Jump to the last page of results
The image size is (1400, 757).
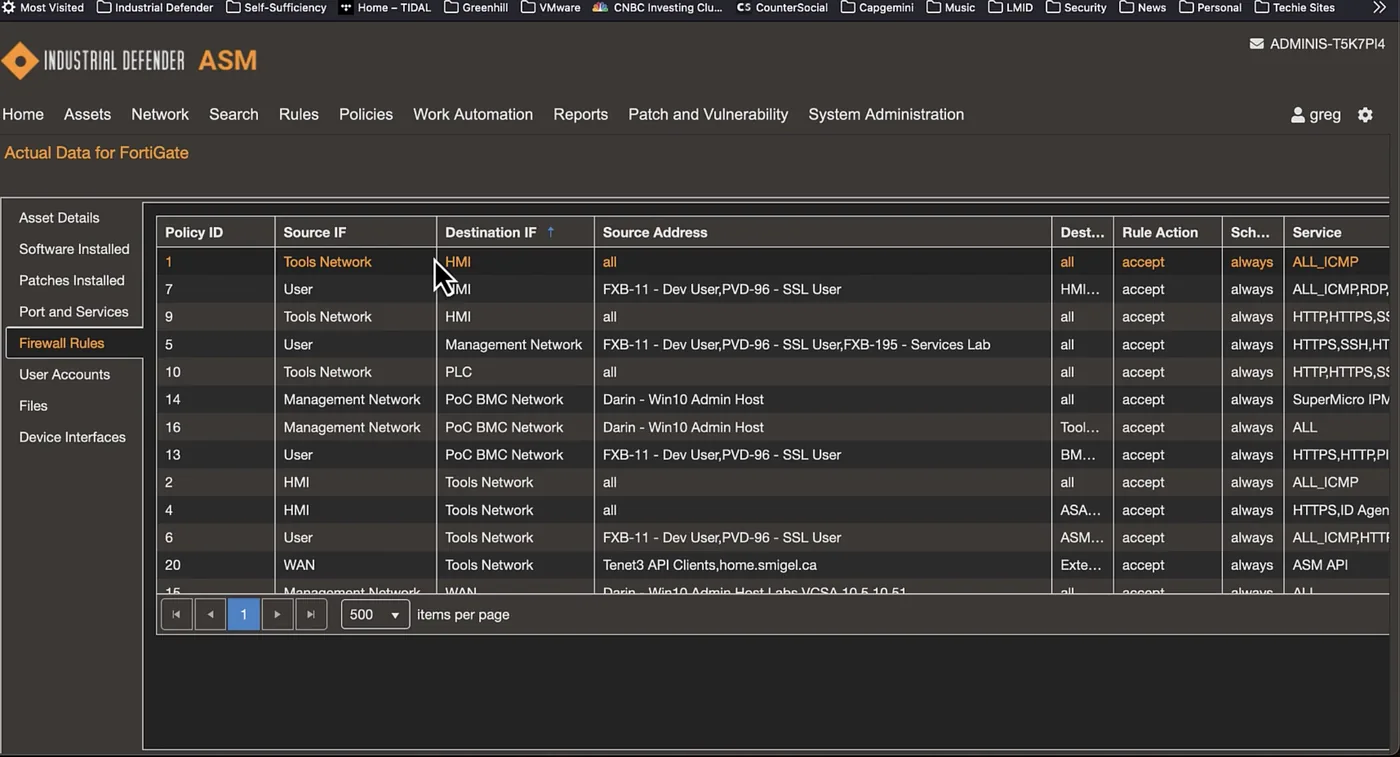click(x=311, y=614)
